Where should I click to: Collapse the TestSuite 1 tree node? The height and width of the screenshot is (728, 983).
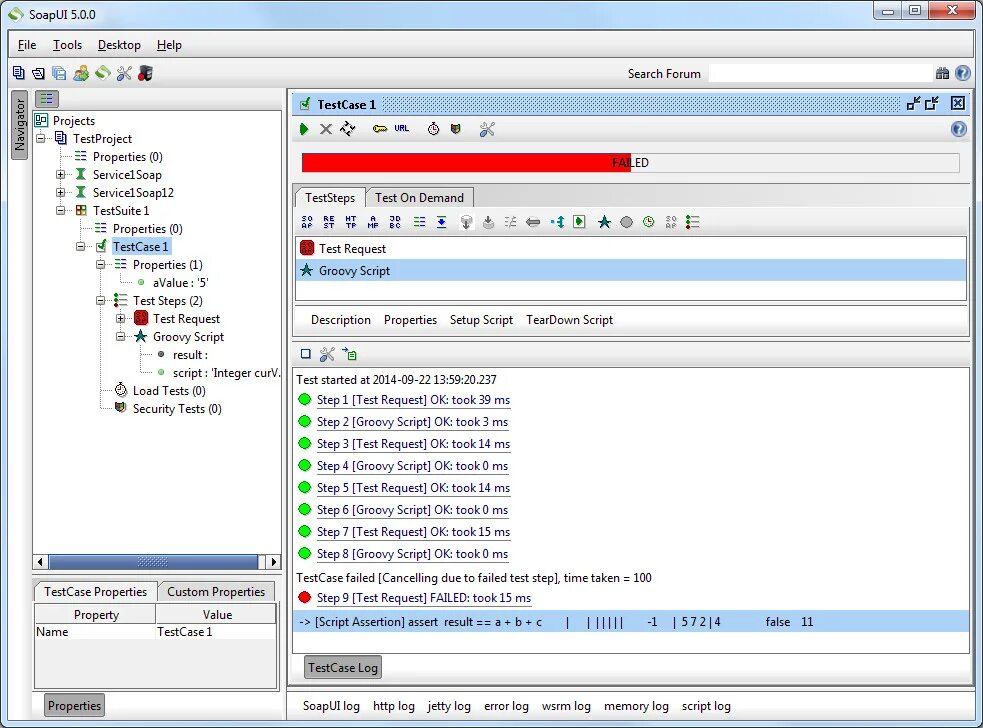(x=61, y=210)
